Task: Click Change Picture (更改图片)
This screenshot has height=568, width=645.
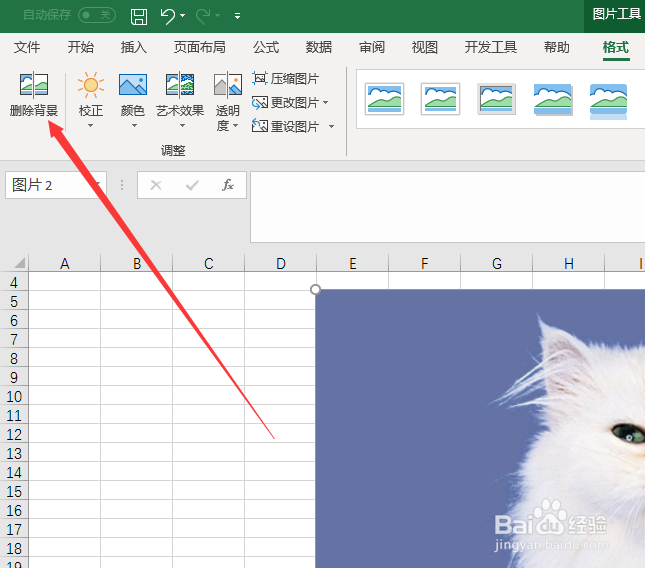Action: coord(285,102)
